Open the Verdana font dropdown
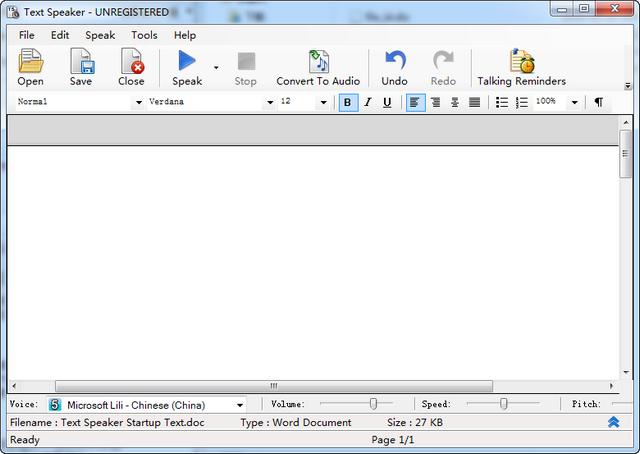Image resolution: width=640 pixels, height=454 pixels. click(269, 102)
